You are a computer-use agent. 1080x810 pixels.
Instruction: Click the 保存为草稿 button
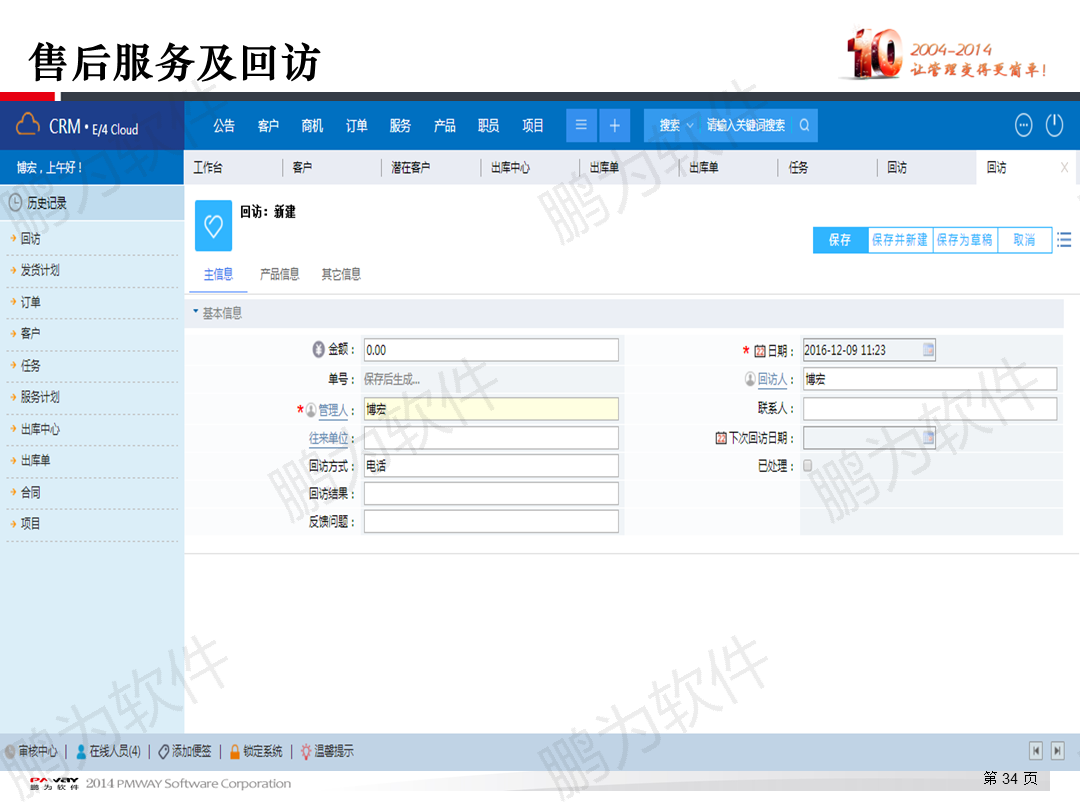coord(965,240)
